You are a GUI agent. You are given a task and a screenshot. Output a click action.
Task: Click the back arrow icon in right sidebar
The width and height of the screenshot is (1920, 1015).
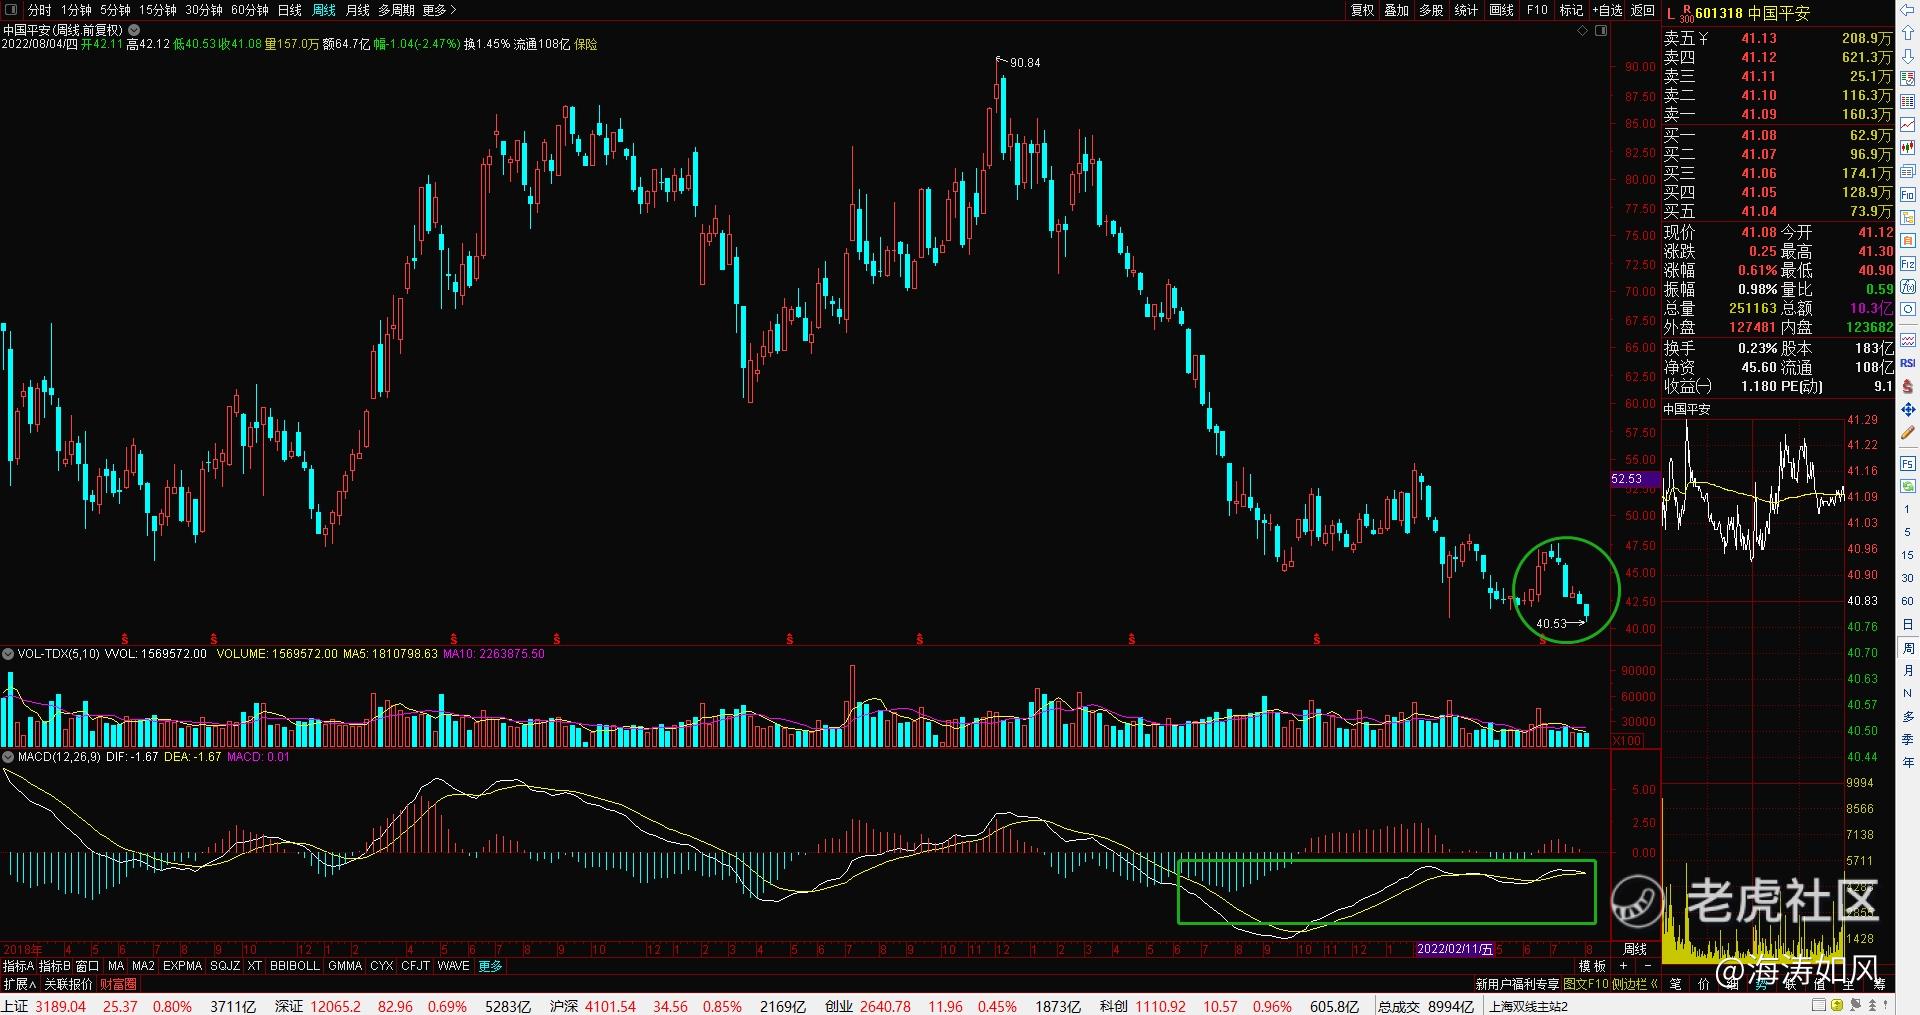[x=1907, y=12]
